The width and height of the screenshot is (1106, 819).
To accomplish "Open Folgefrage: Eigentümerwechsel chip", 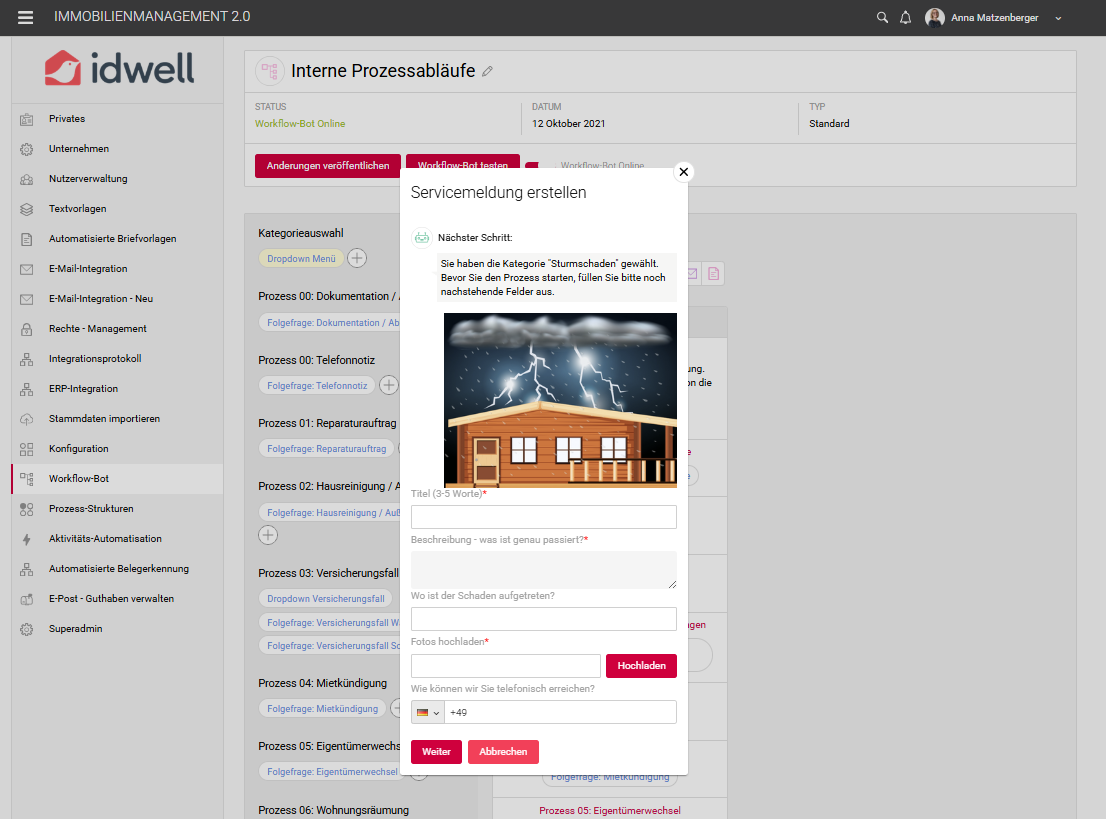I will tap(329, 772).
